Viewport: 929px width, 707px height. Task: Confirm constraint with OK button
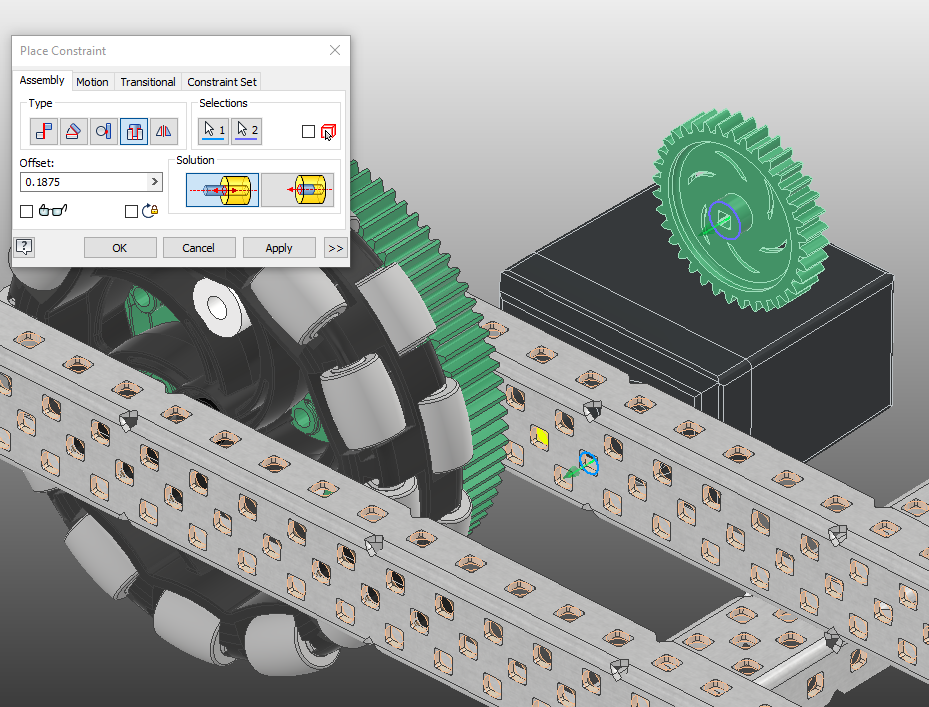point(120,248)
